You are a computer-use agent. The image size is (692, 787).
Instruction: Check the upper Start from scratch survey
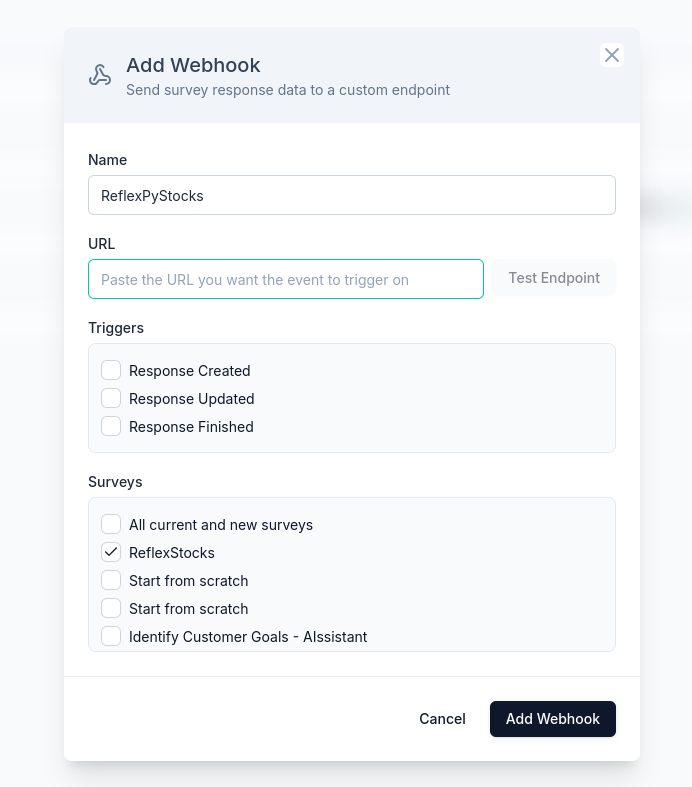(111, 580)
